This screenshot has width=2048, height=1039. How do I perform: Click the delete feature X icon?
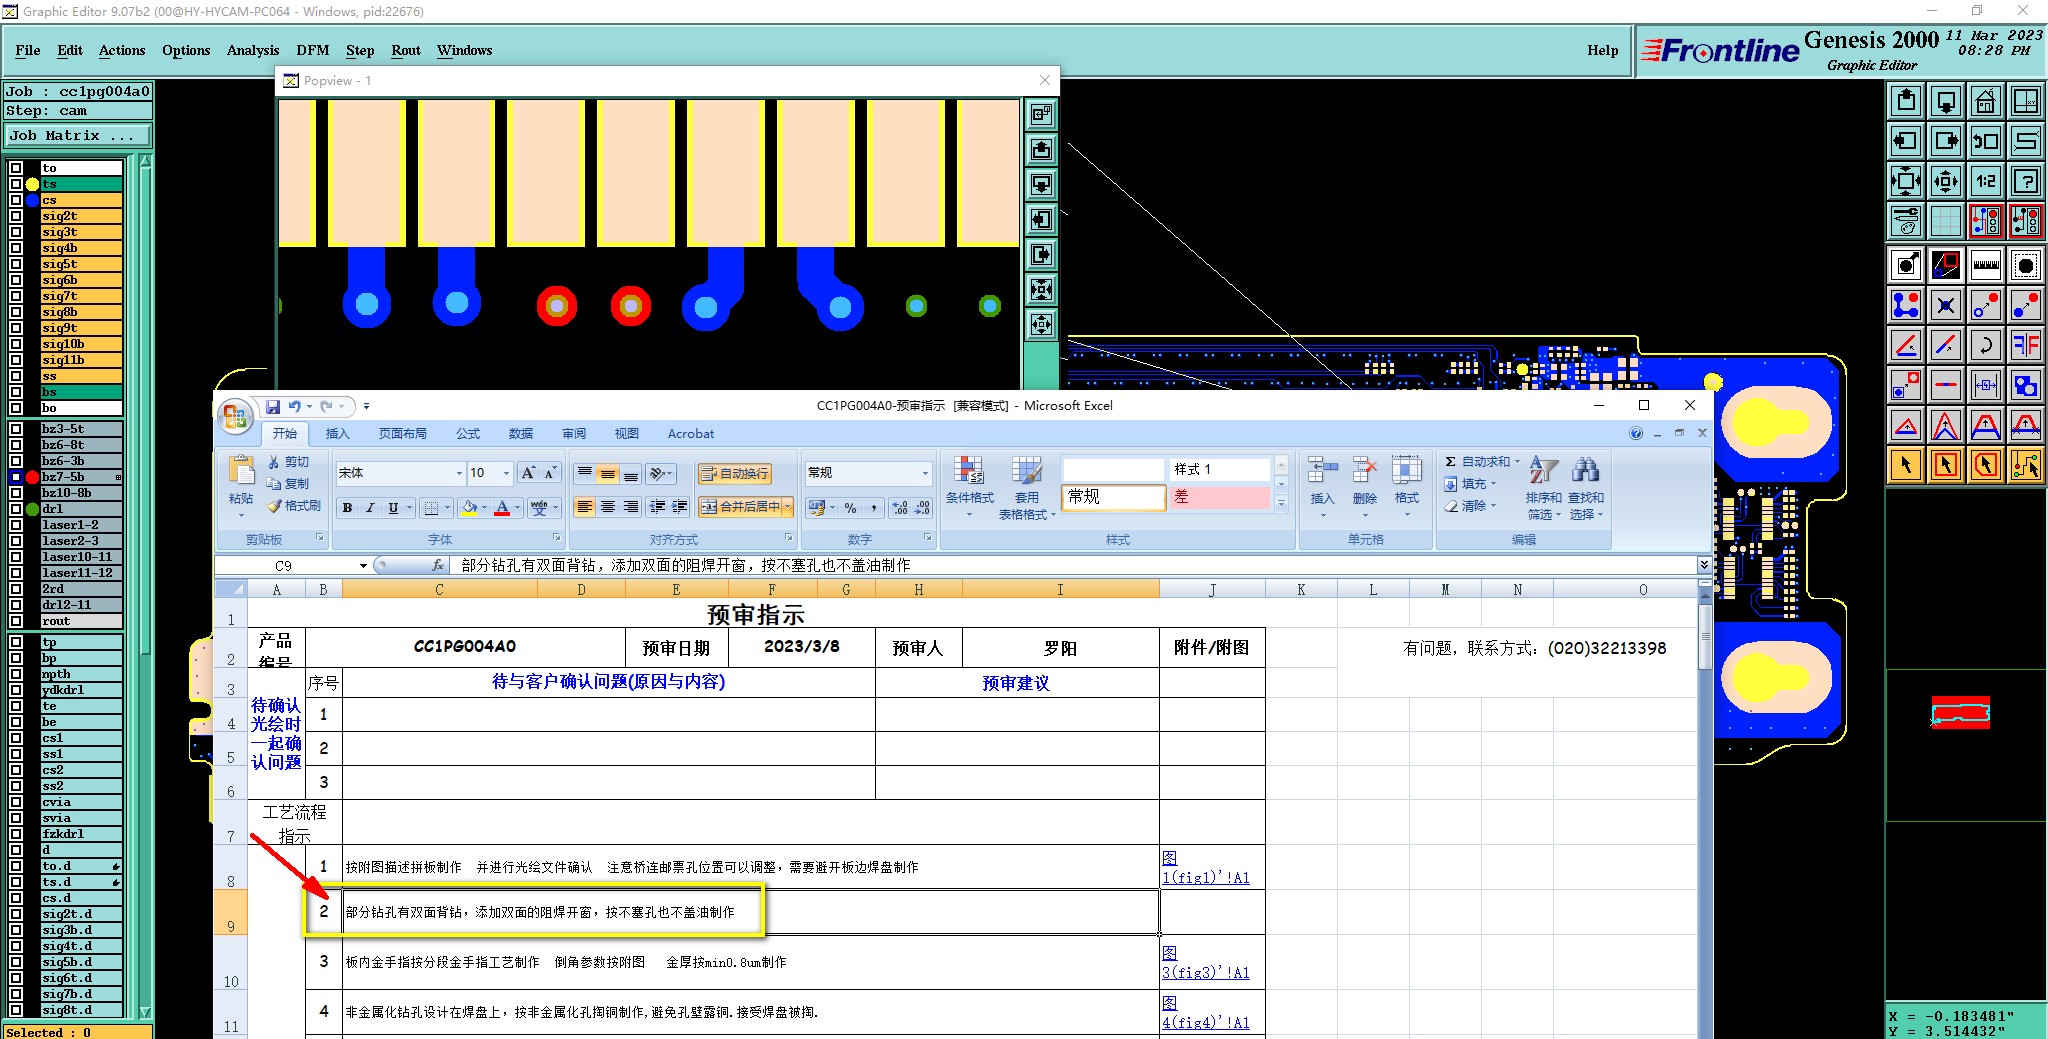tap(1946, 305)
